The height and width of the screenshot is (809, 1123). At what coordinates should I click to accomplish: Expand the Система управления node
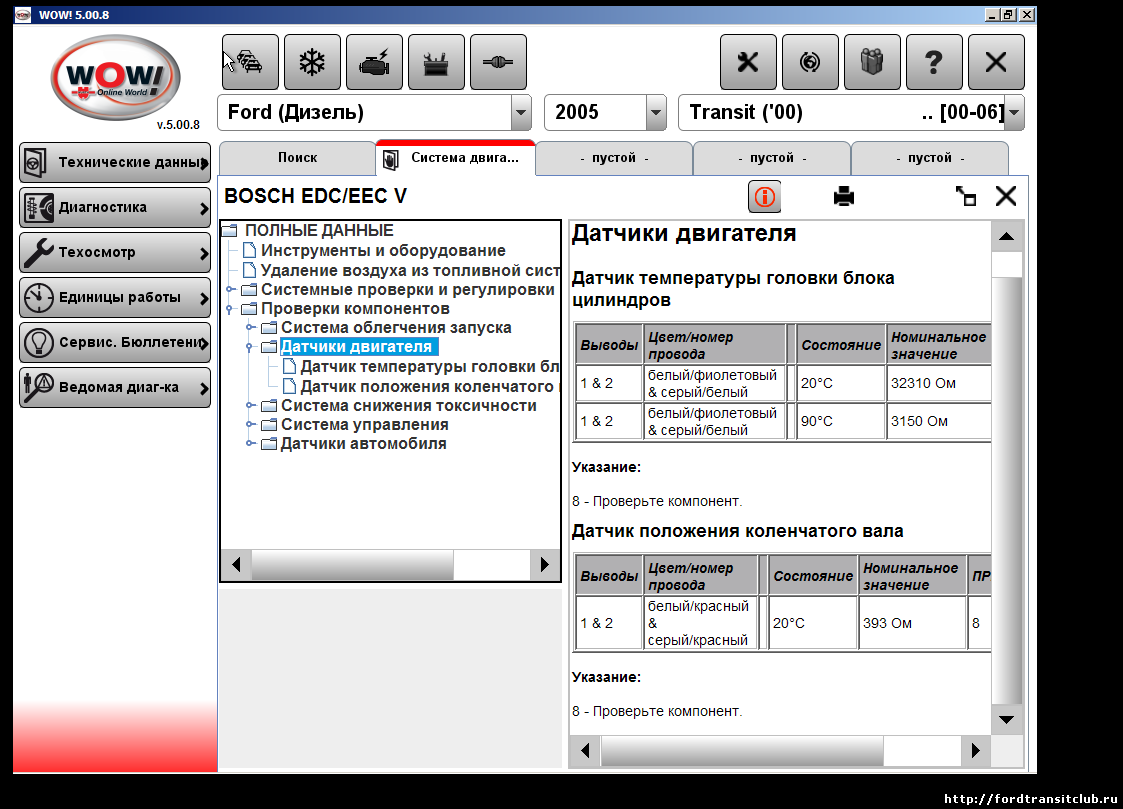point(250,425)
